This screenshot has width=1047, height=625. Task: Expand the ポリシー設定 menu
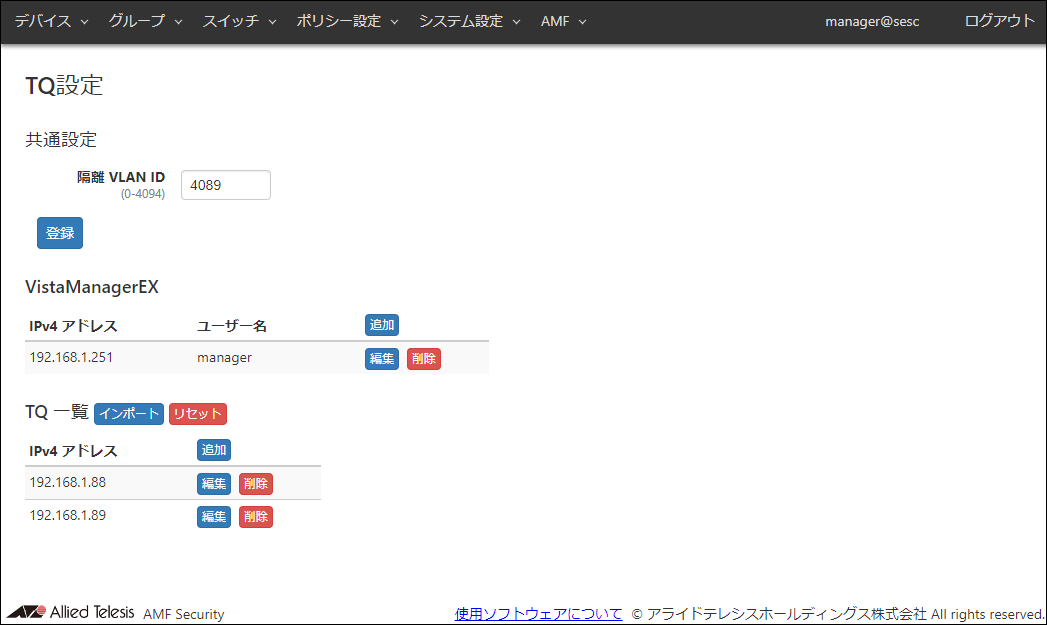(x=347, y=21)
